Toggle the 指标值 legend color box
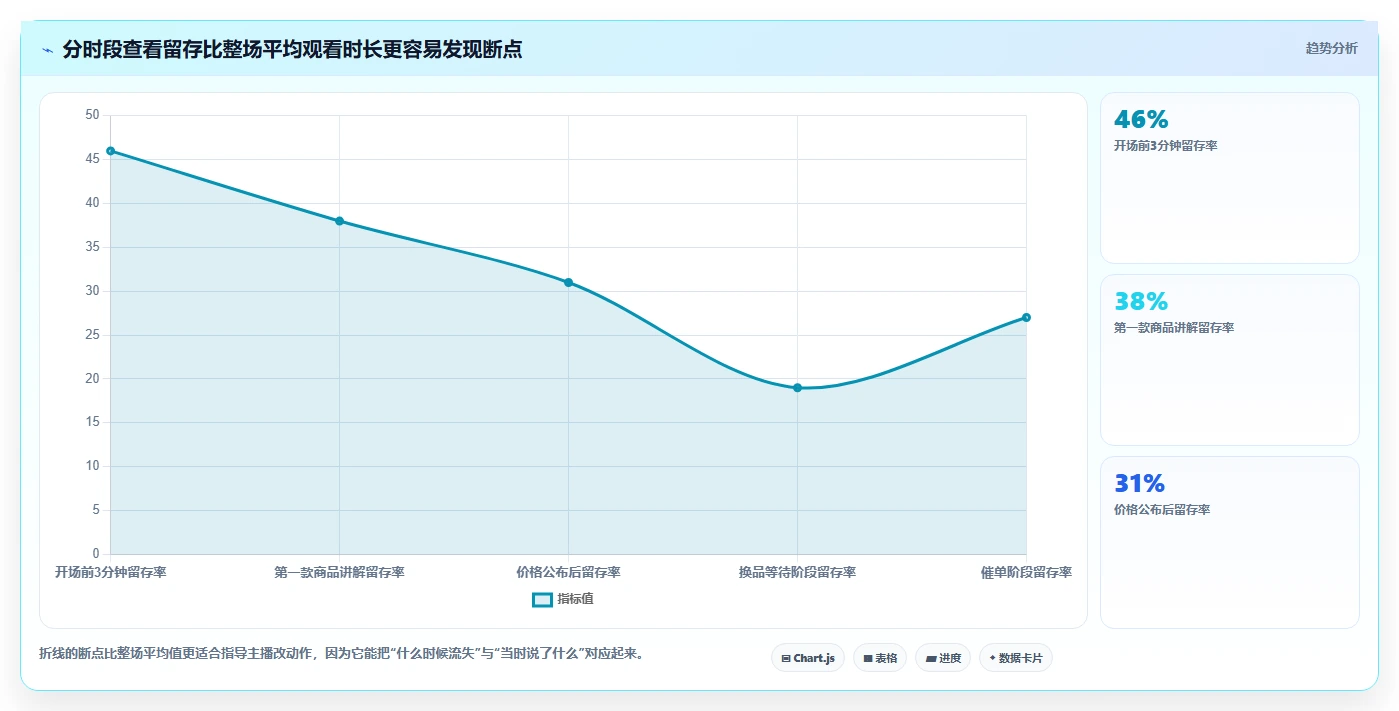This screenshot has height=711, width=1399. click(542, 599)
